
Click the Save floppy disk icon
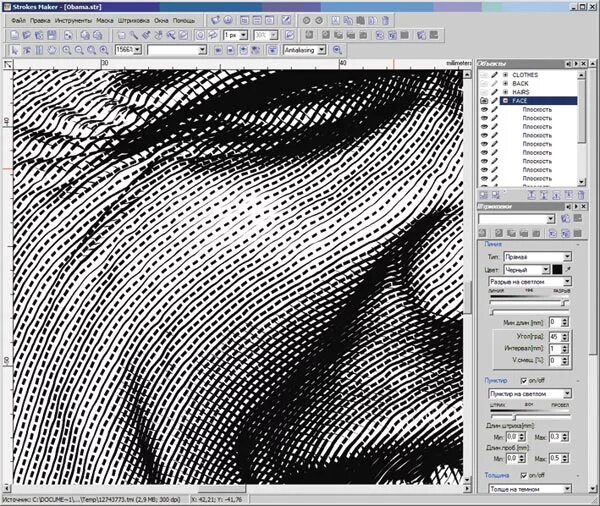tap(52, 36)
